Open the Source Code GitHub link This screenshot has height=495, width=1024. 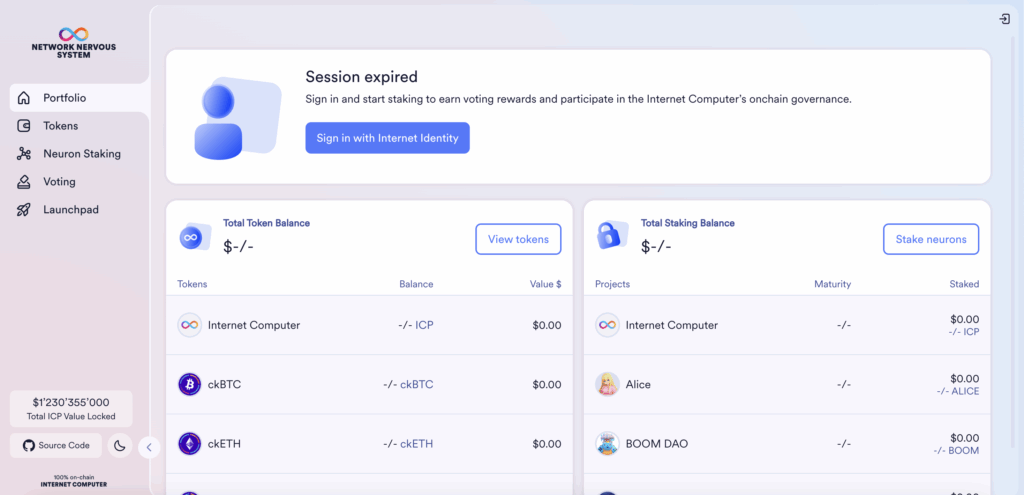[x=56, y=445]
